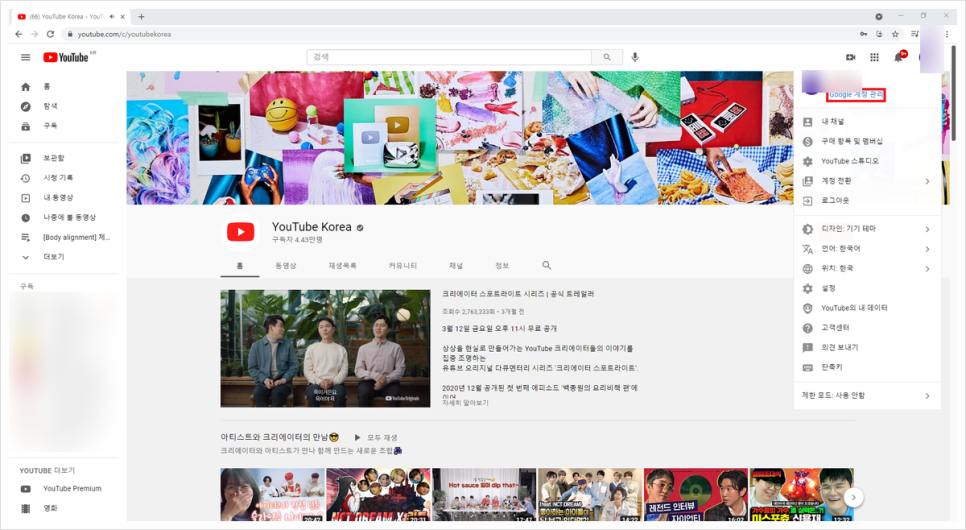Screen dimensions: 966x530
Task: Open the create video camera icon
Action: click(x=850, y=57)
